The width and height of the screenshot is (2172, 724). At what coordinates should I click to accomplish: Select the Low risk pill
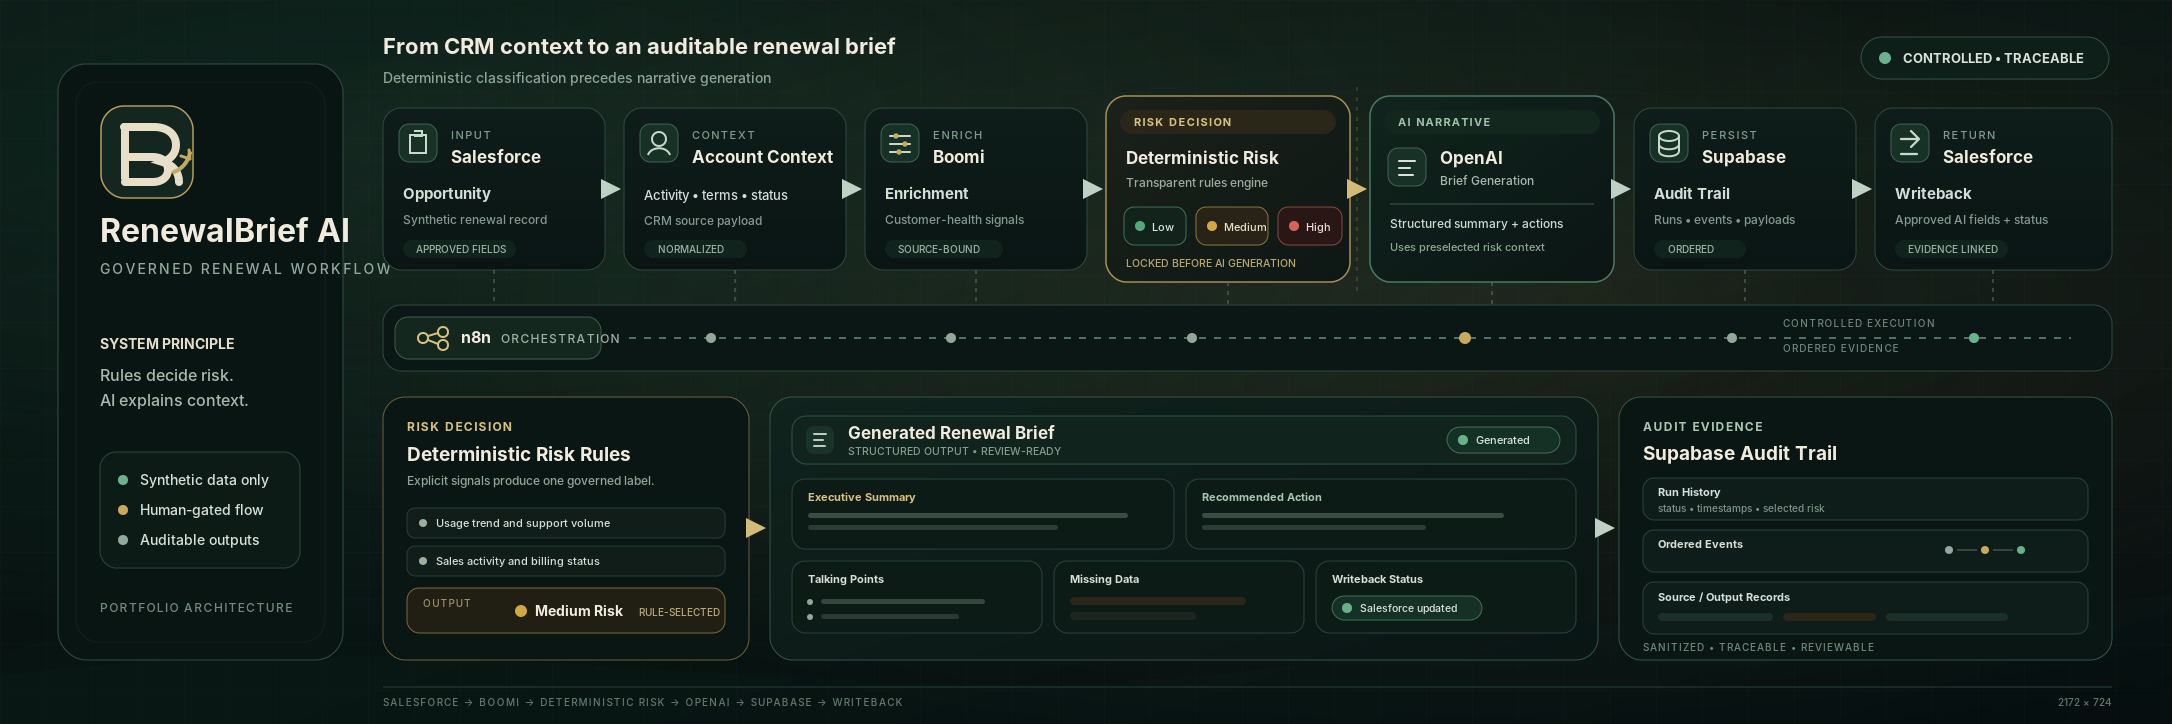[x=1155, y=226]
